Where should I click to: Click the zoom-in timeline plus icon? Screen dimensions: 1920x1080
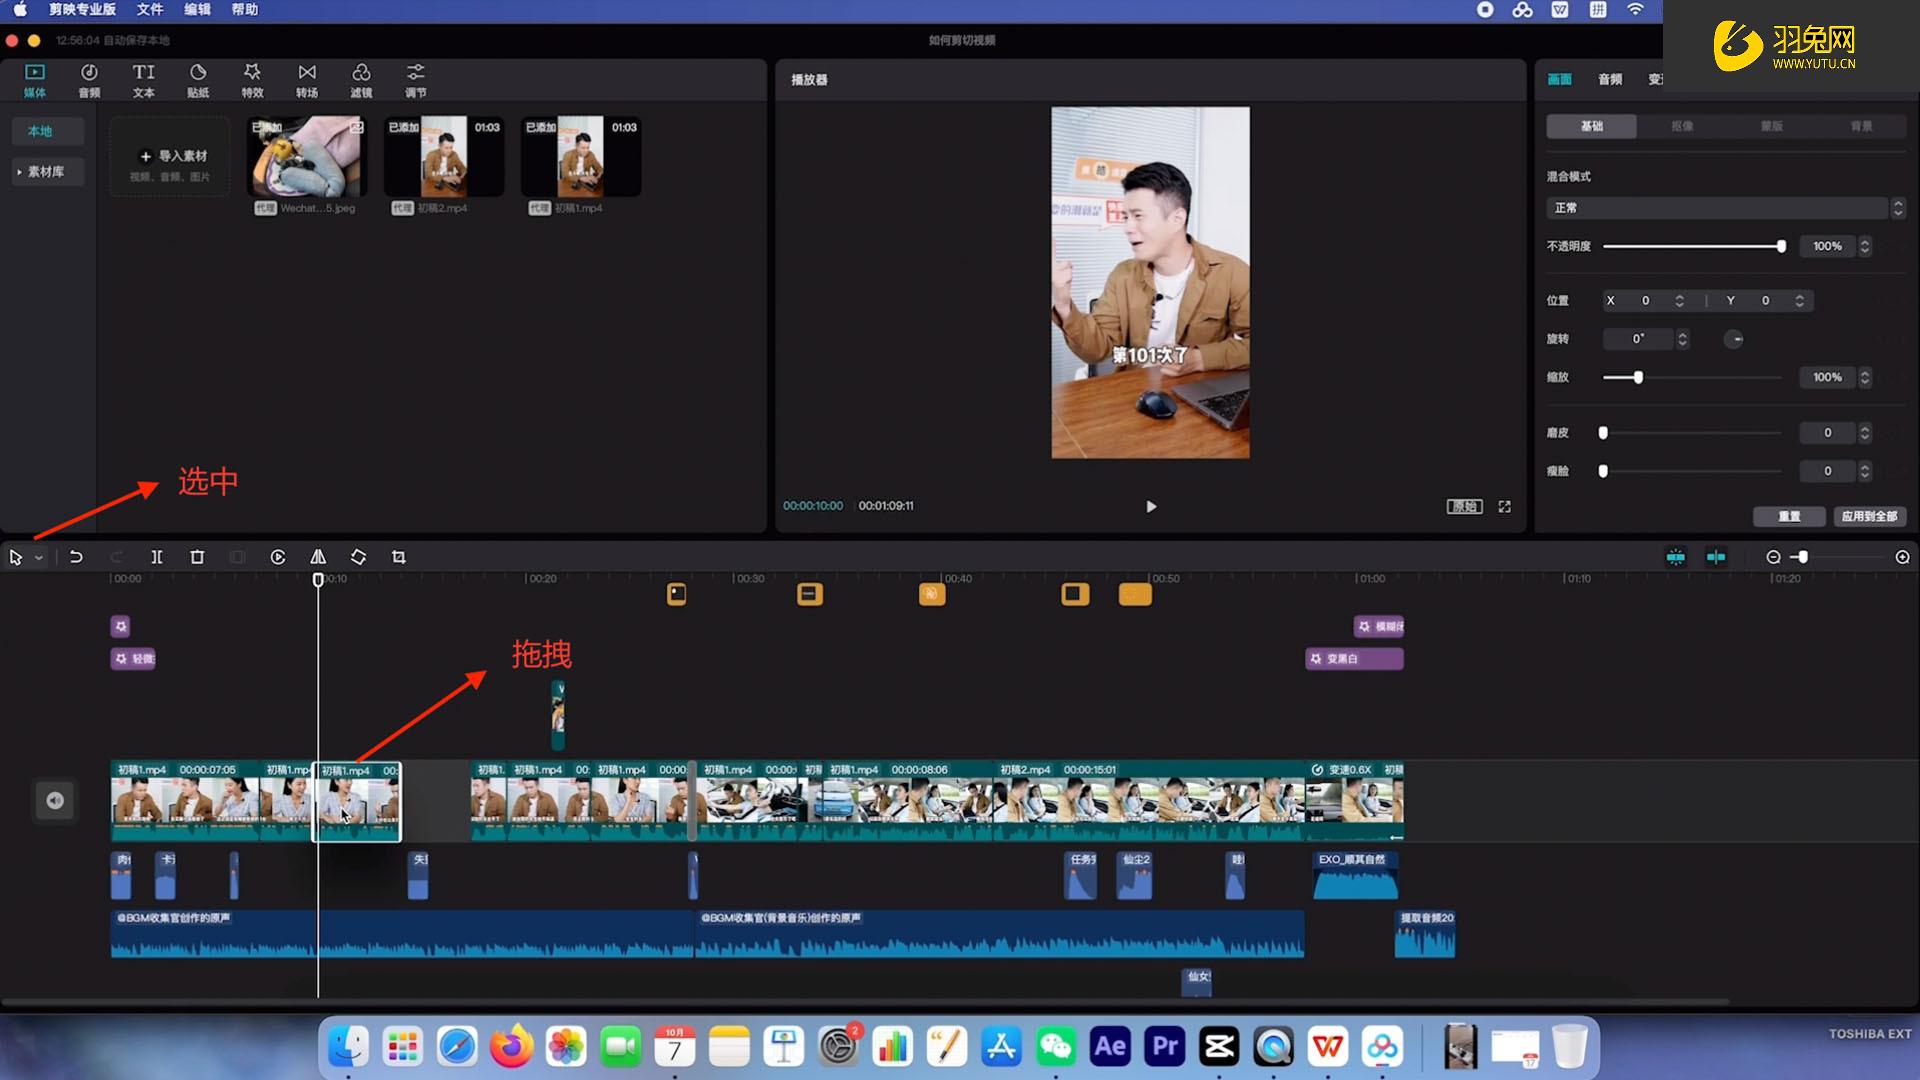[1903, 557]
